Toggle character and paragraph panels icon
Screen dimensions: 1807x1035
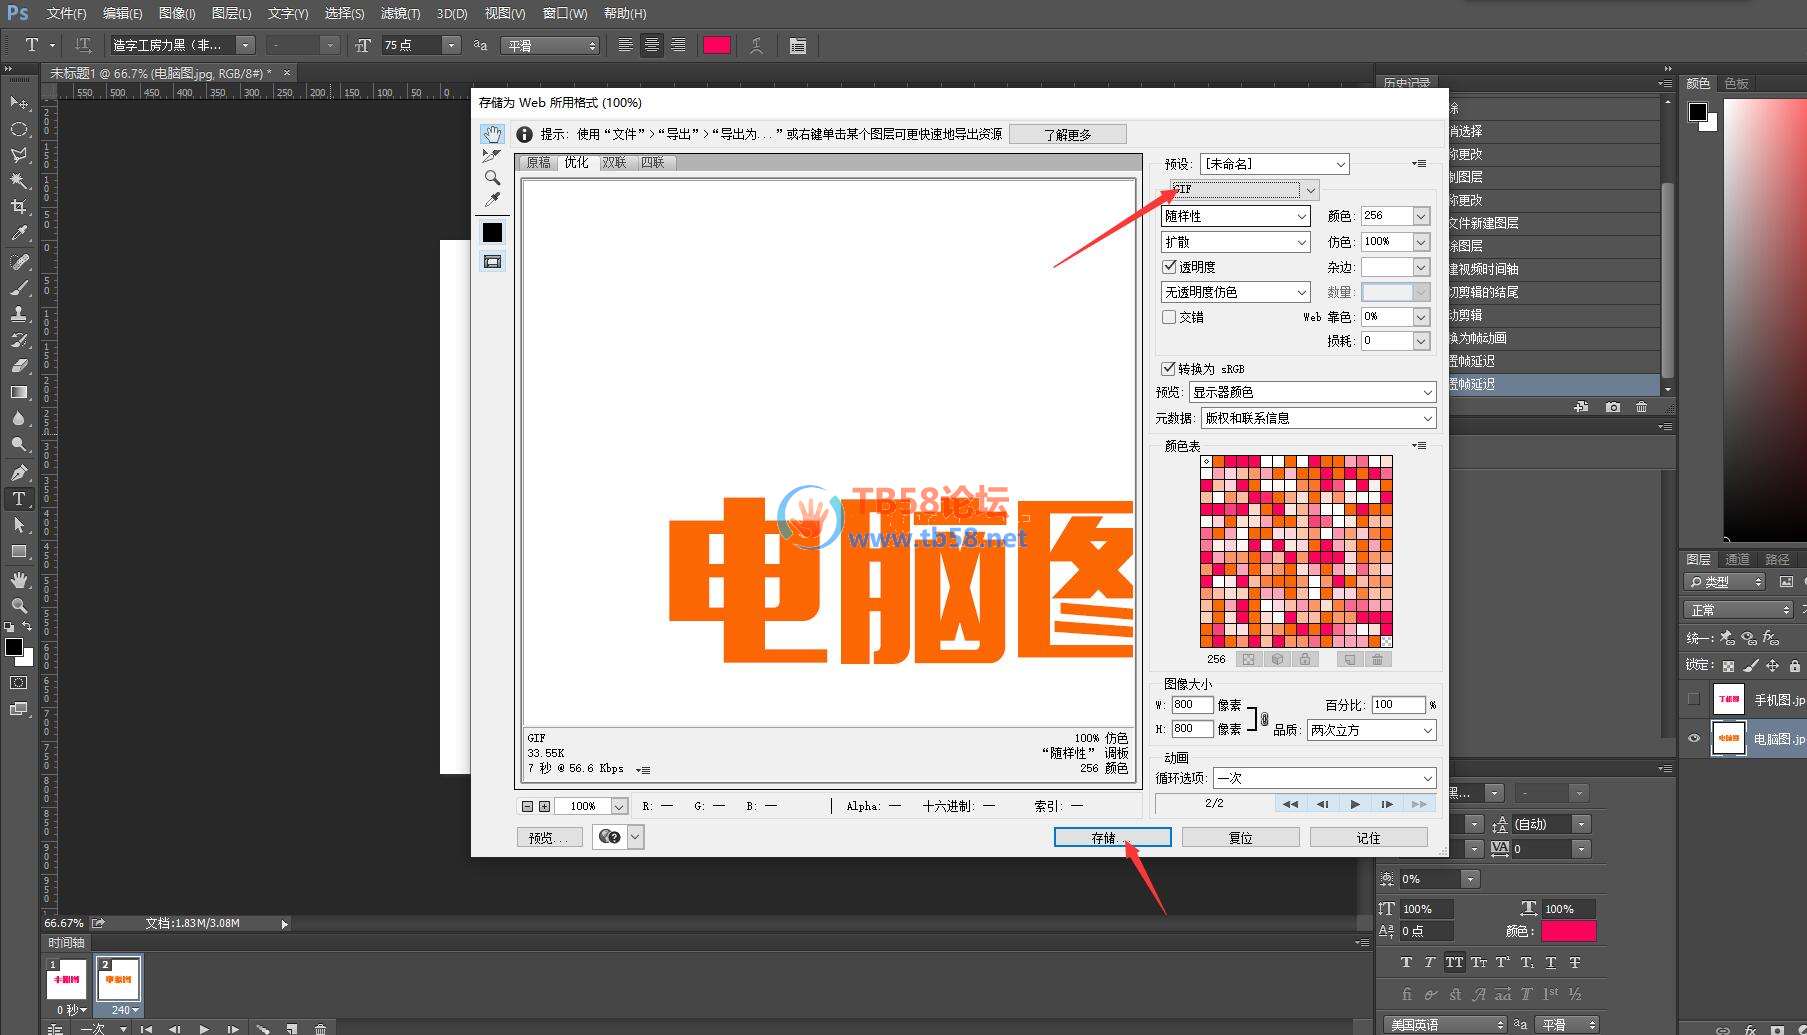pyautogui.click(x=797, y=45)
